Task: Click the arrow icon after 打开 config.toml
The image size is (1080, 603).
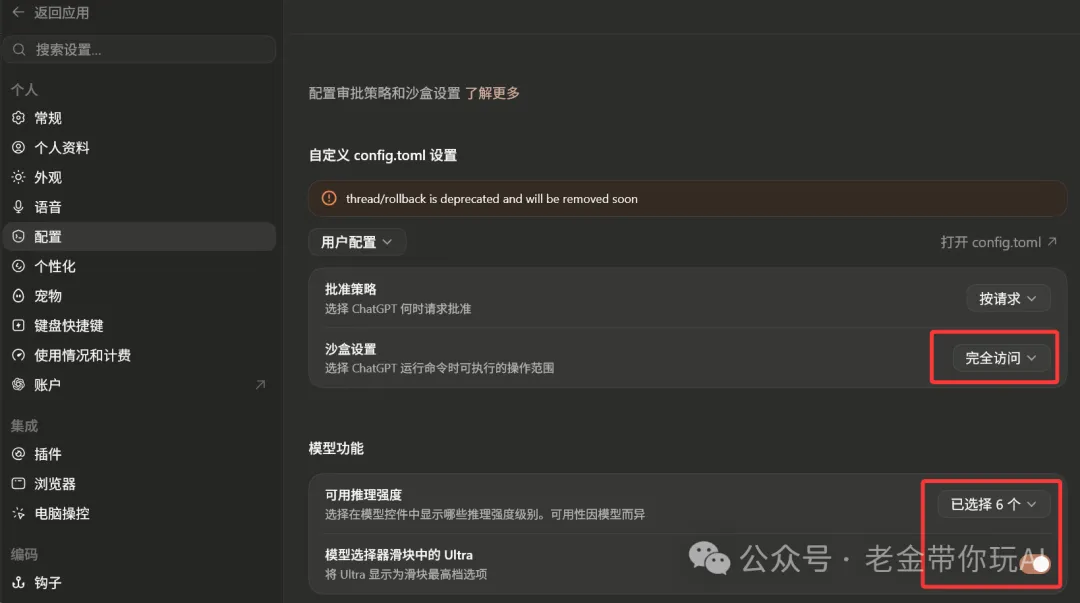Action: pyautogui.click(x=1052, y=242)
